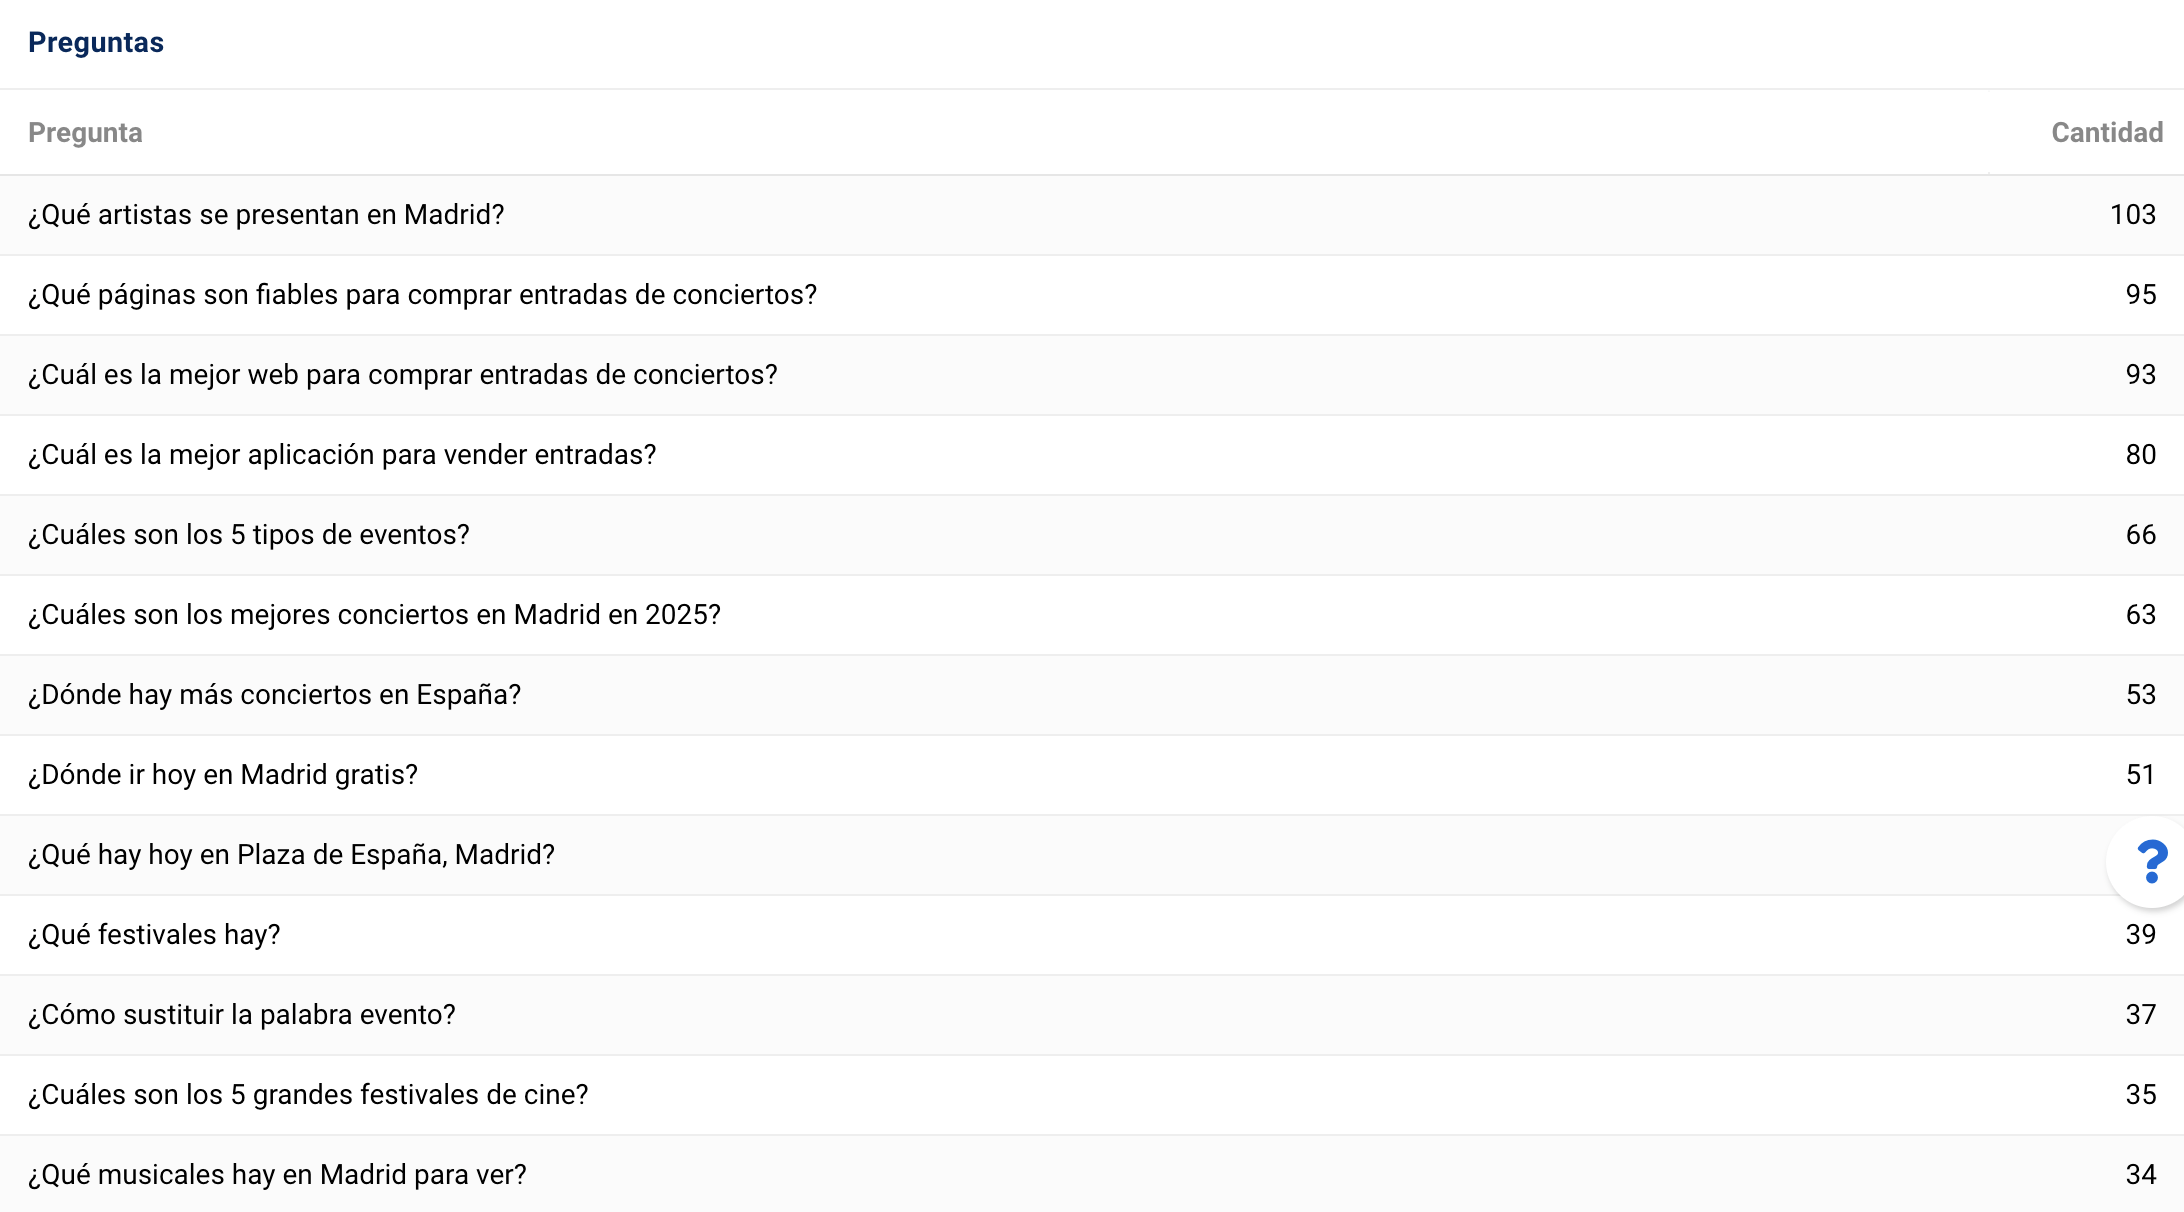The image size is (2184, 1212).
Task: Click the count 103 in the first row
Action: pos(2132,215)
